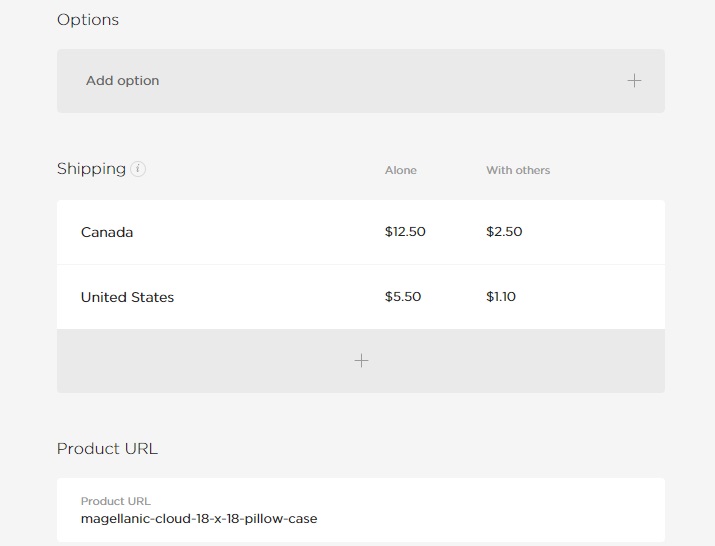The width and height of the screenshot is (715, 546).
Task: Edit Canada's $12.50 alone shipping price
Action: [405, 232]
